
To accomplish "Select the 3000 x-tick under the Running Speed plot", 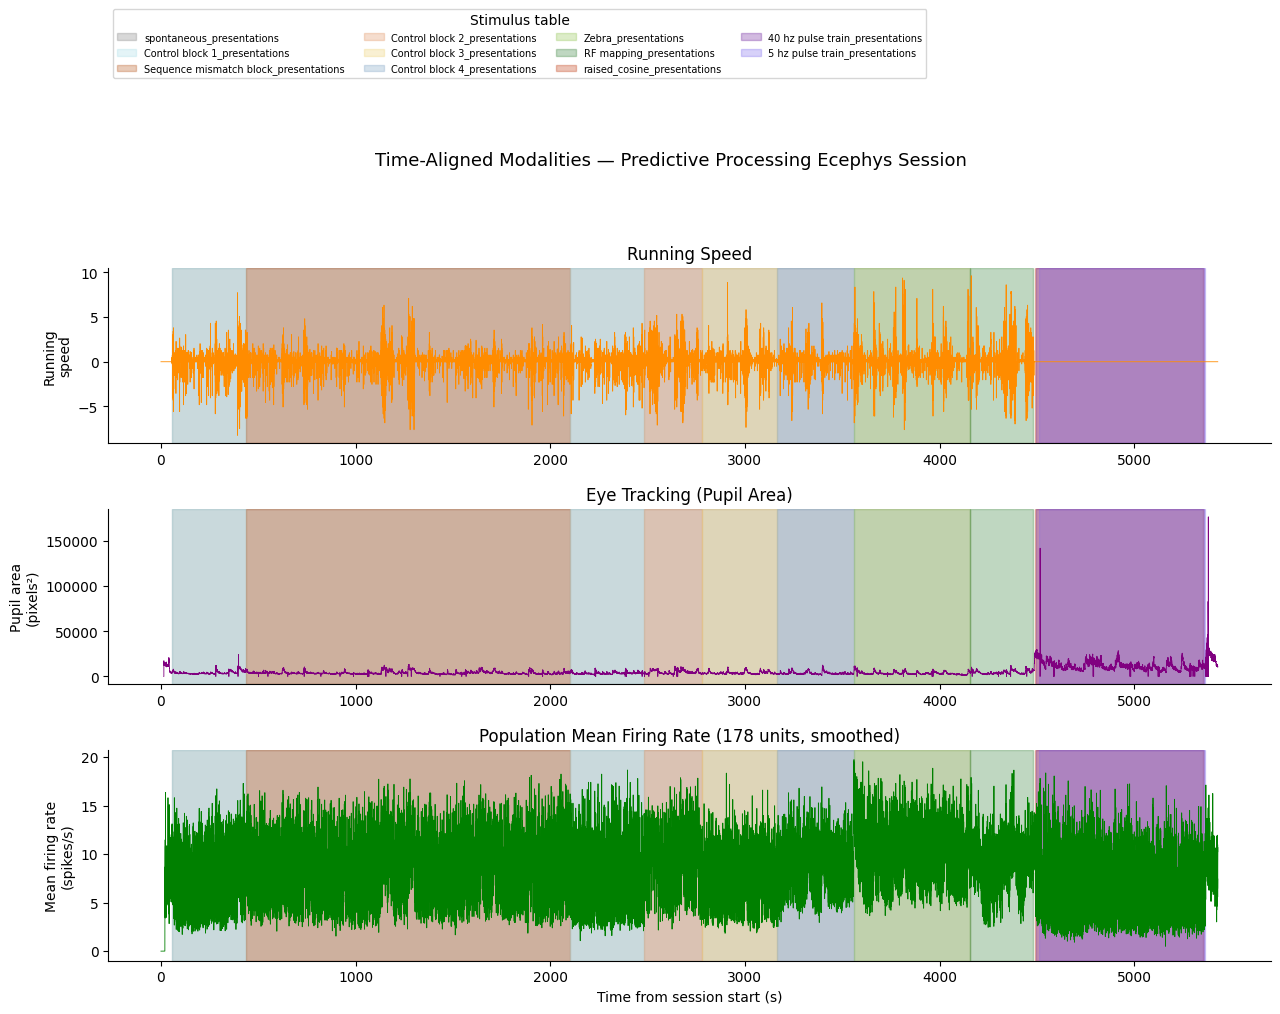I will click(x=745, y=460).
